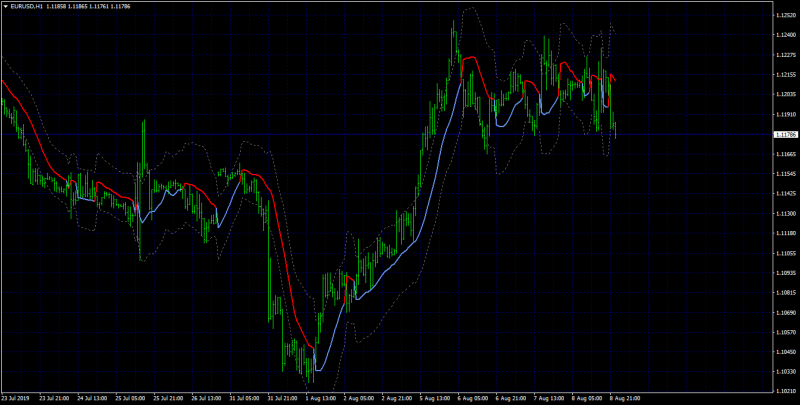The width and height of the screenshot is (800, 405).
Task: Click the highlighted current price label 1.11786
Action: click(x=785, y=135)
